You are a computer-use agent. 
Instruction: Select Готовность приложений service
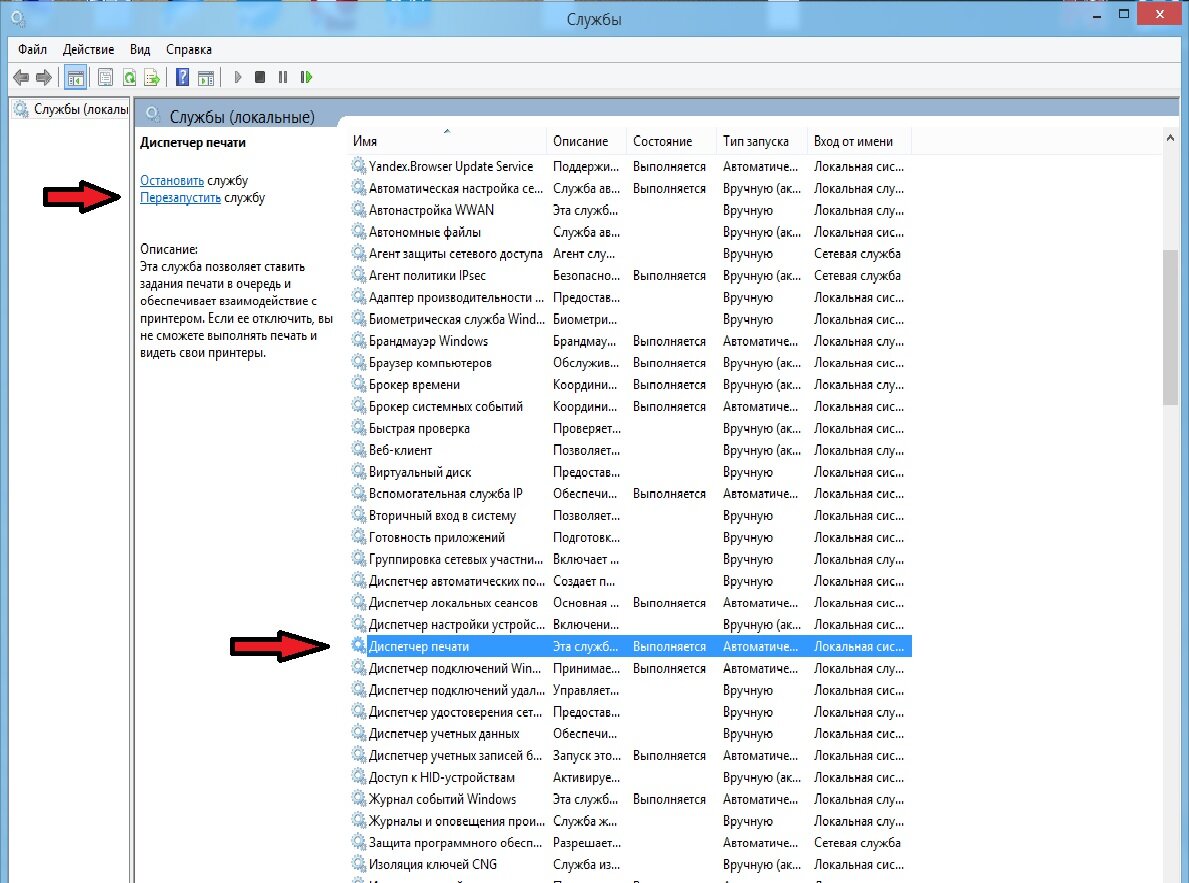[x=630, y=537]
